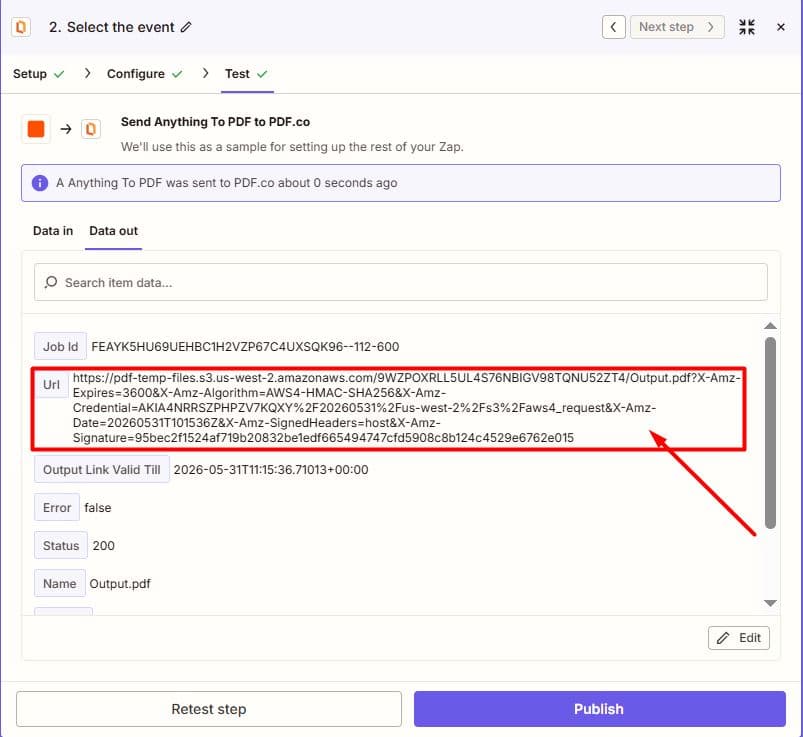Click the Next step button
803x737 pixels.
coord(677,27)
